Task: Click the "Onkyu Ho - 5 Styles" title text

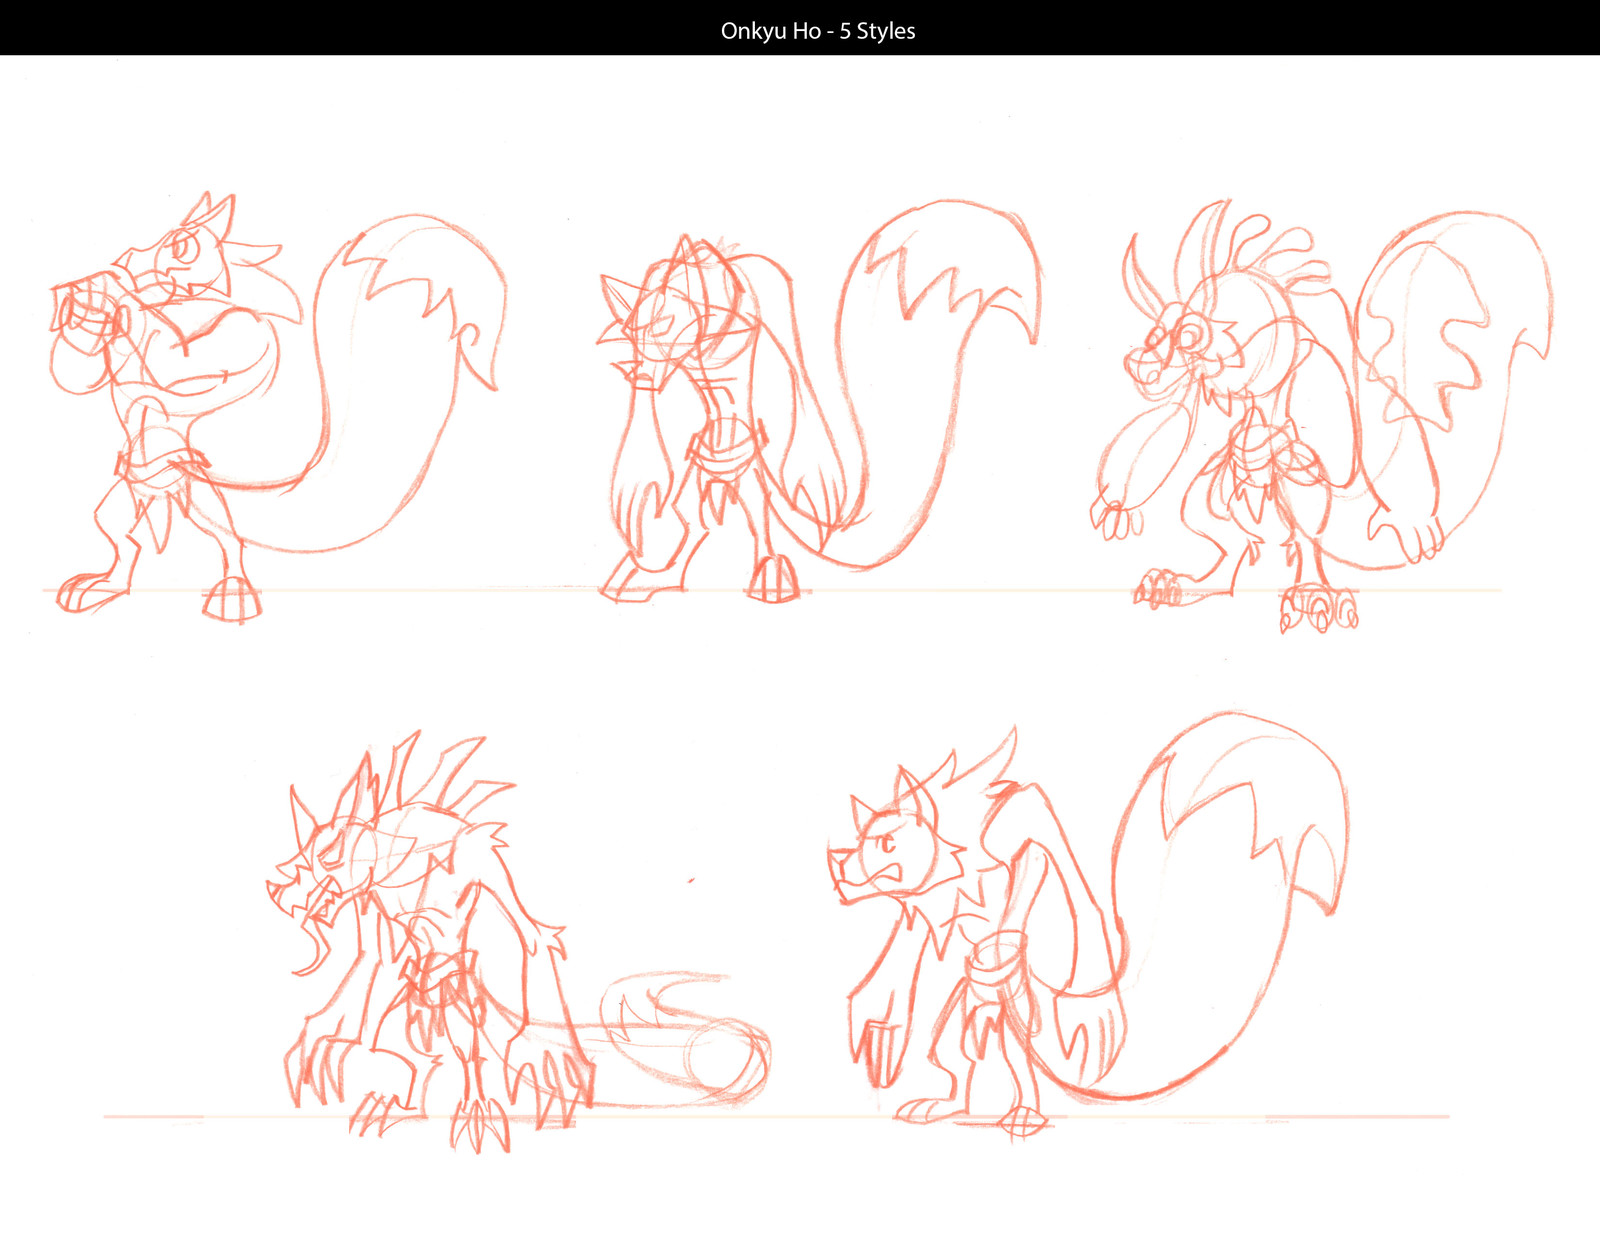Action: tap(818, 31)
